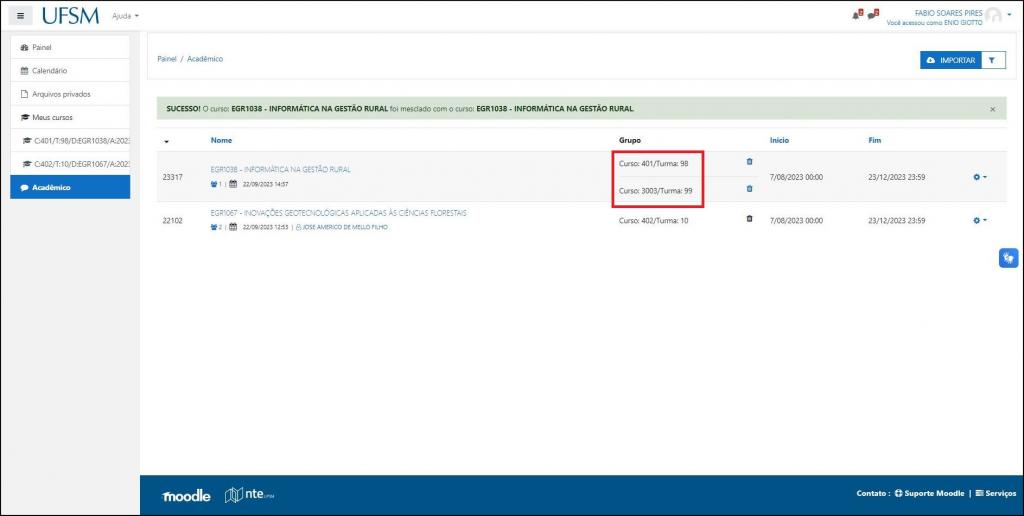Select Calendário in the sidebar
This screenshot has height=516, width=1024.
50,71
